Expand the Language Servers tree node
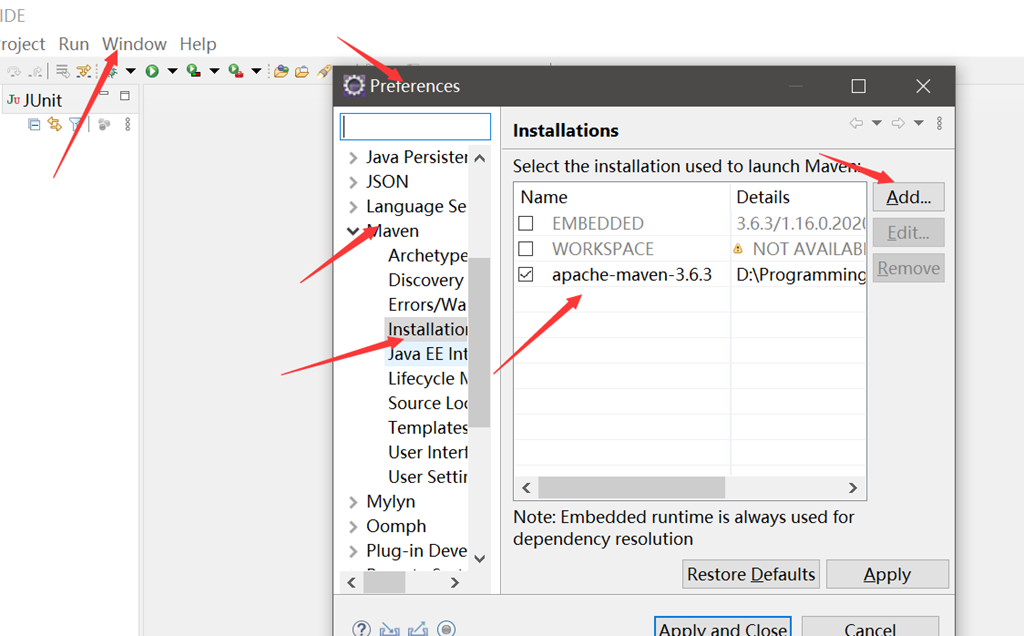This screenshot has height=636, width=1024. (x=353, y=207)
